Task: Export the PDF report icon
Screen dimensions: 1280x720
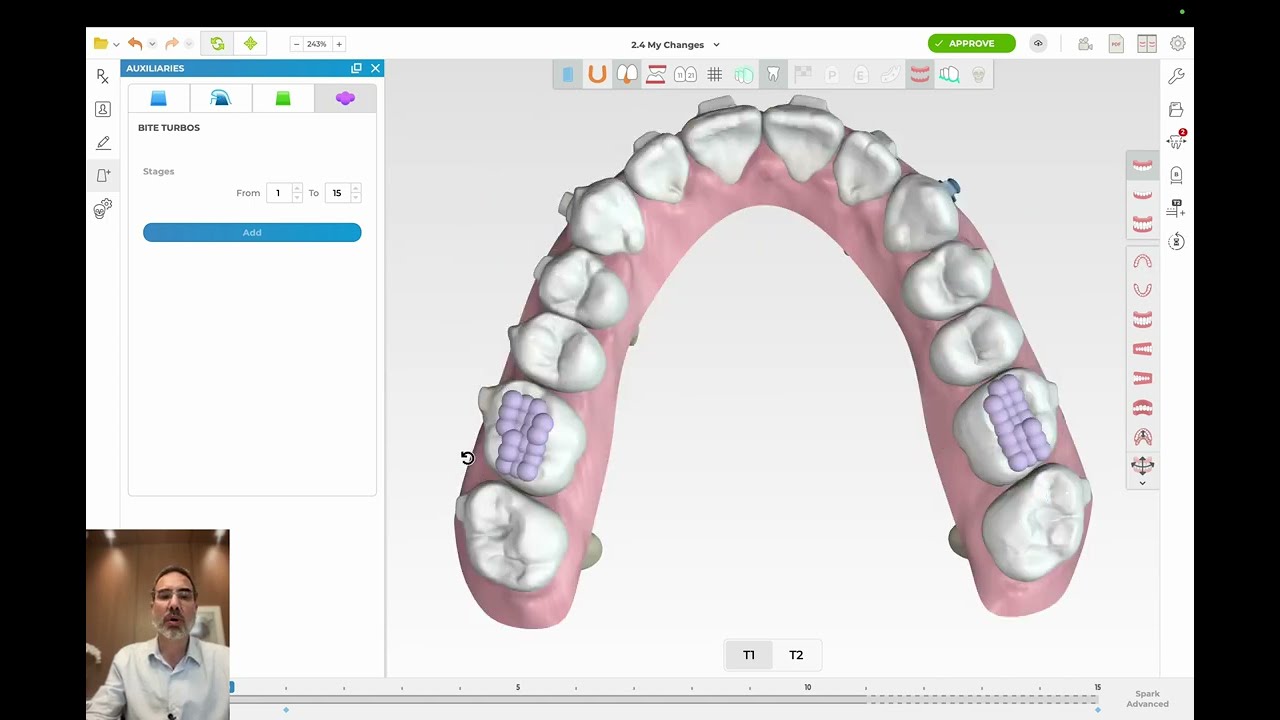Action: pyautogui.click(x=1116, y=44)
